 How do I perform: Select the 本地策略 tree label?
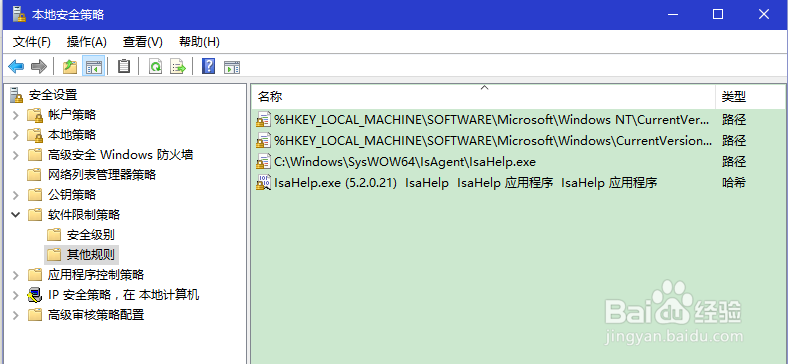72,135
